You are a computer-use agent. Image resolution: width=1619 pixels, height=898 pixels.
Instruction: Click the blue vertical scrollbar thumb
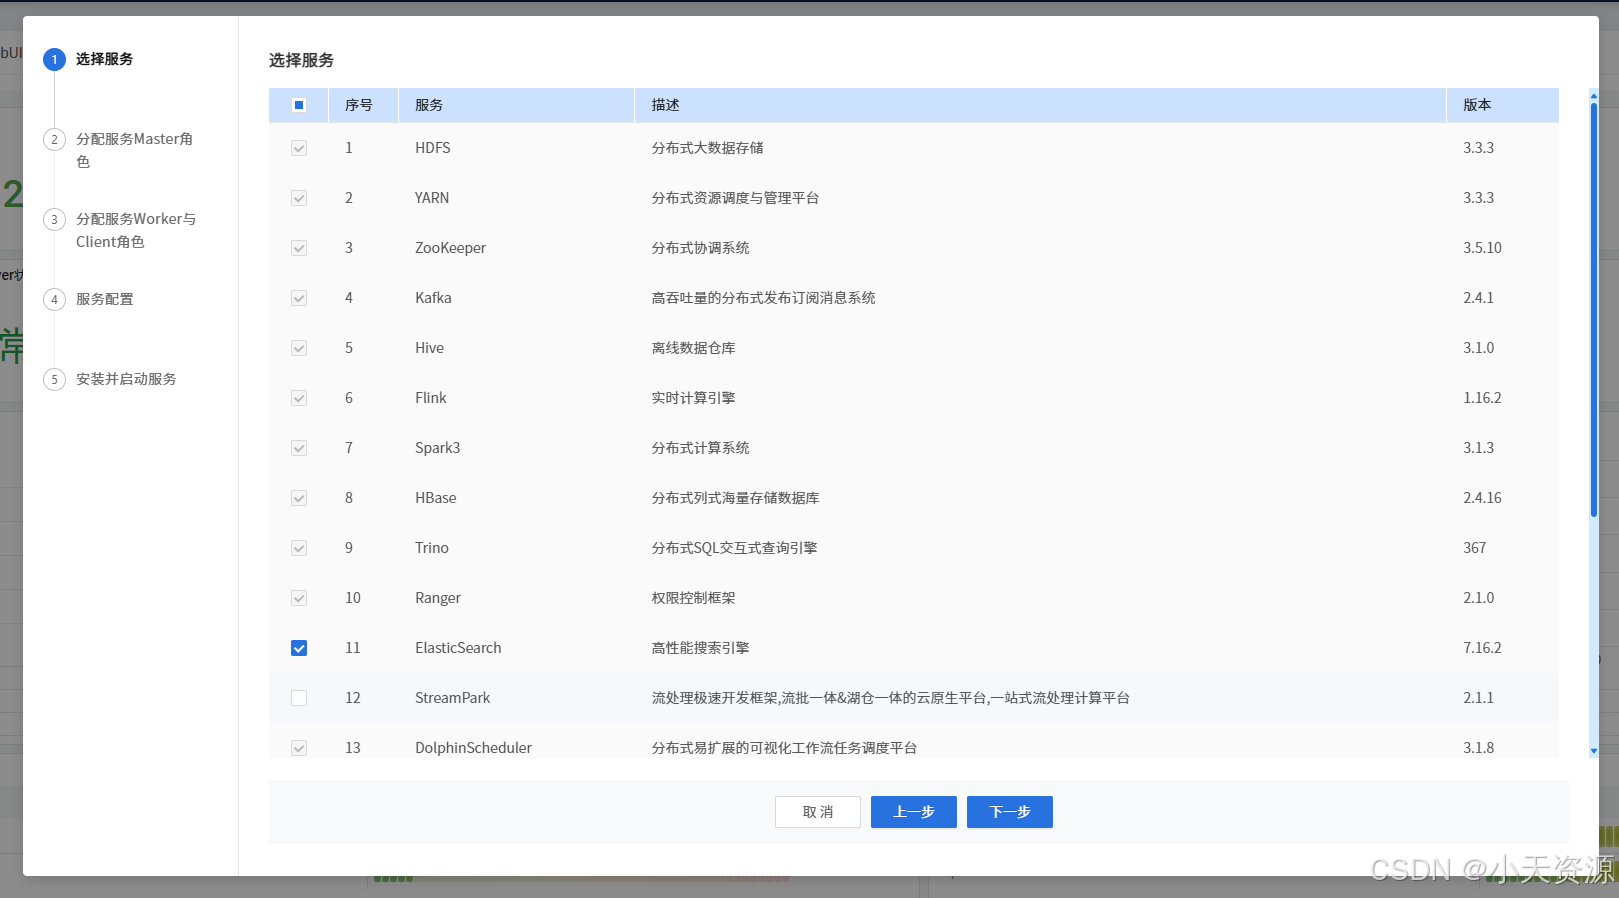click(x=1594, y=310)
